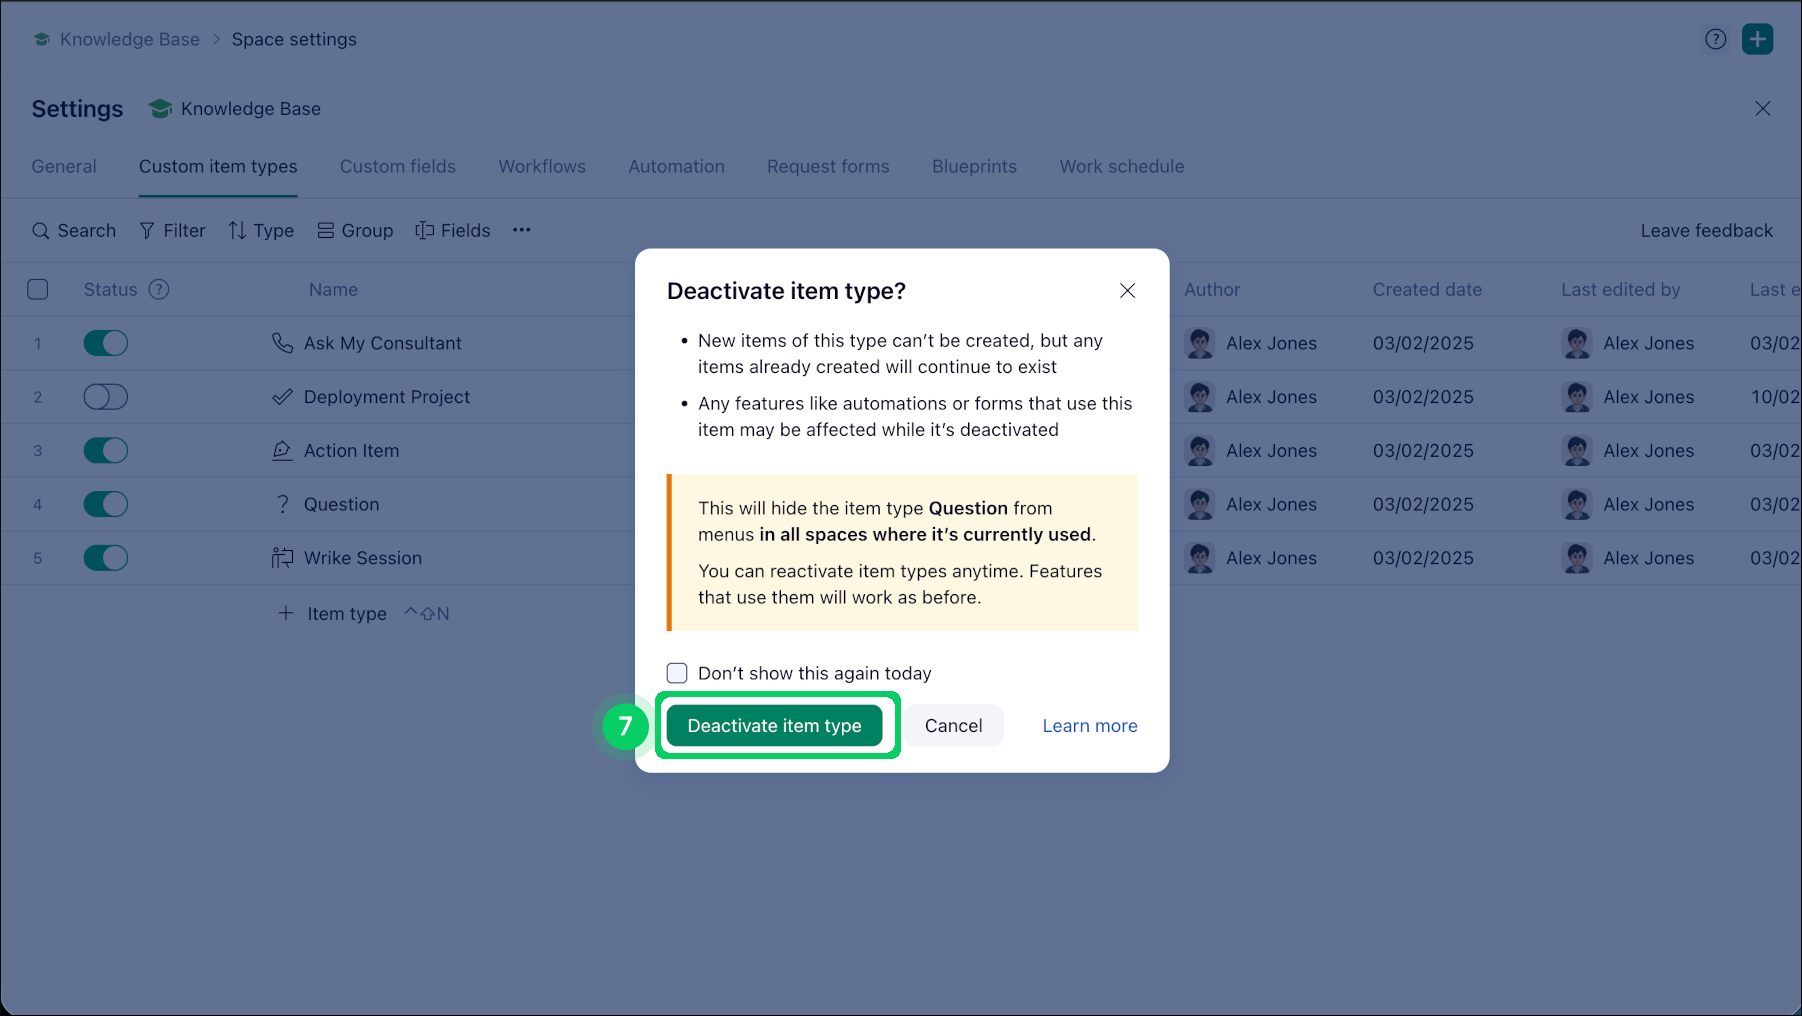The image size is (1802, 1016).
Task: Click the last-edited-by avatar for Wrike Session
Action: pos(1577,558)
